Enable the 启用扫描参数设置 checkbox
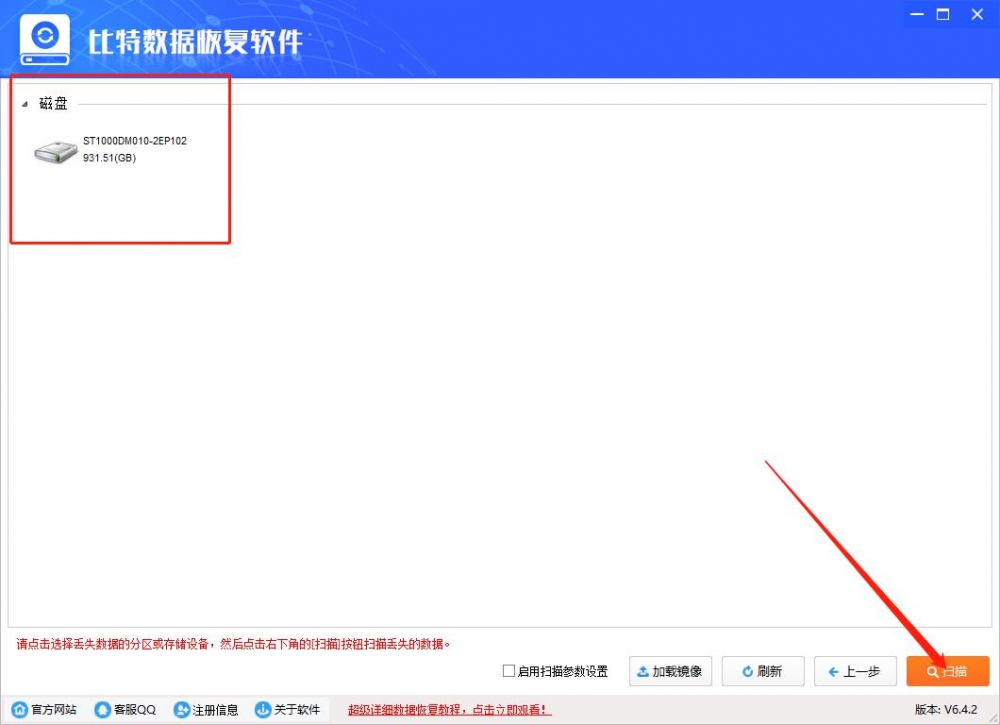 coord(508,671)
